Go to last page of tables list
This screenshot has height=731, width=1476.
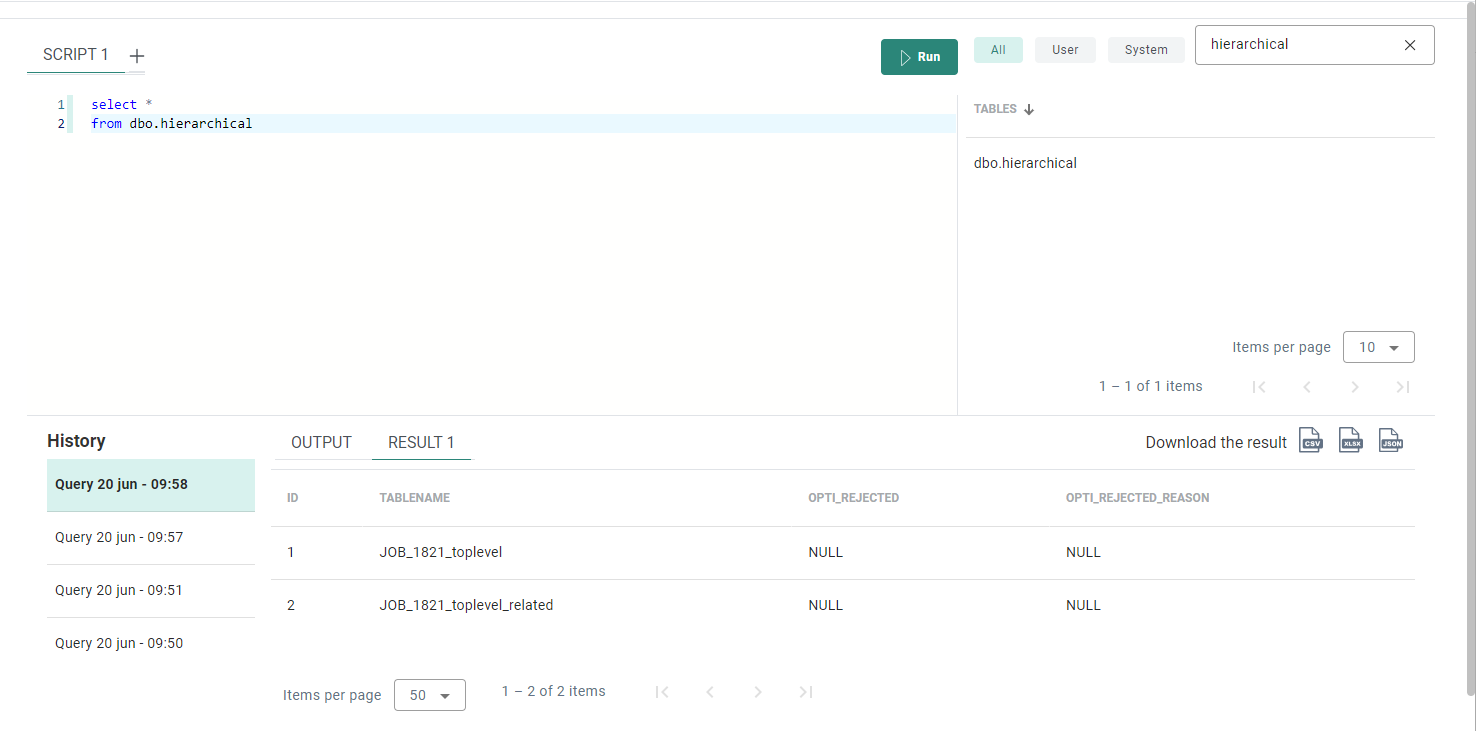coord(1402,387)
